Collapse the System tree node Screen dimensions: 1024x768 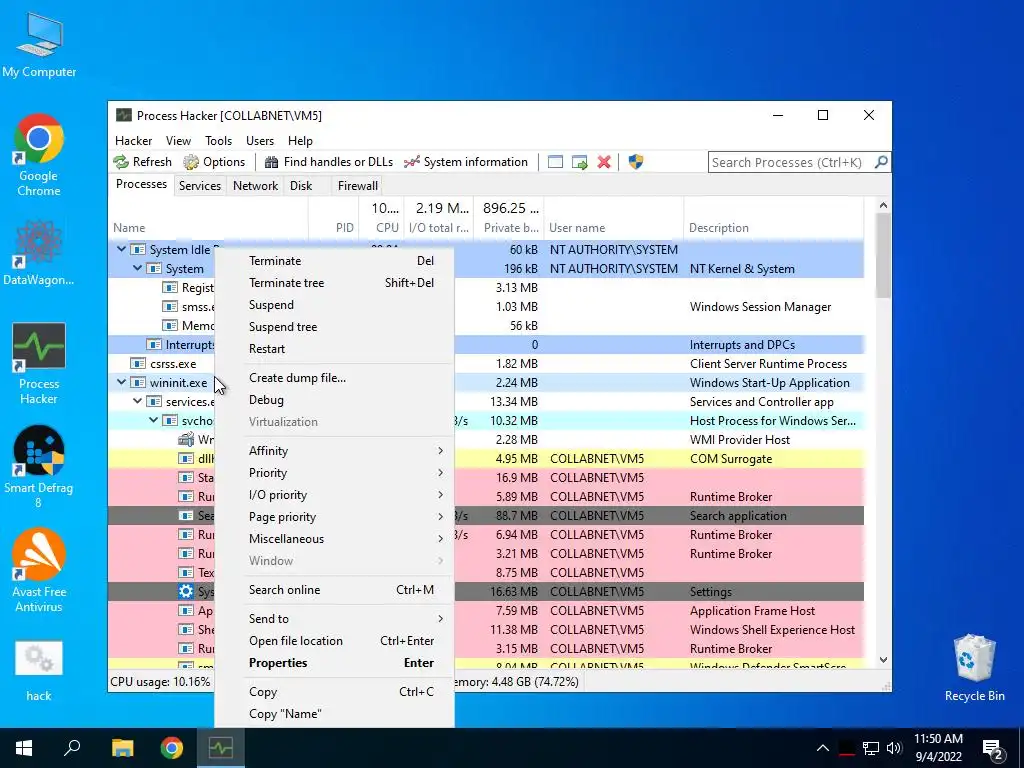pyautogui.click(x=137, y=268)
